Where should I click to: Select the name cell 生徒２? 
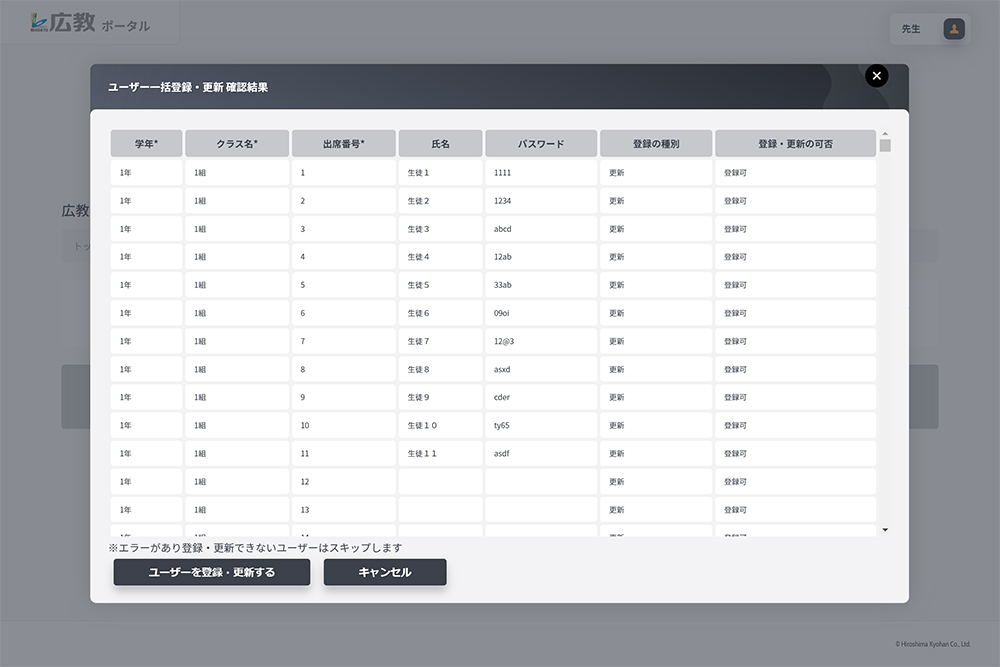click(x=440, y=201)
